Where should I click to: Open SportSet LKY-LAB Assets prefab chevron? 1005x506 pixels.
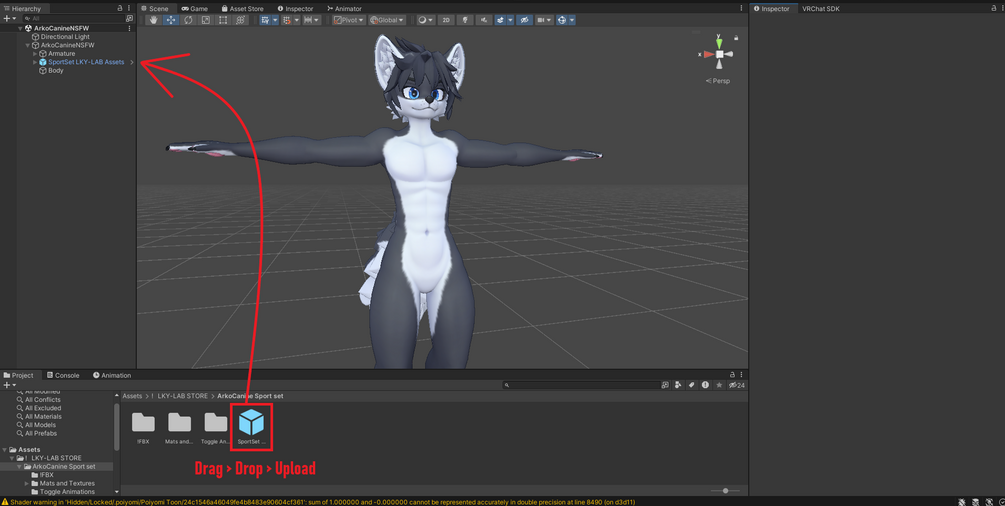[132, 62]
